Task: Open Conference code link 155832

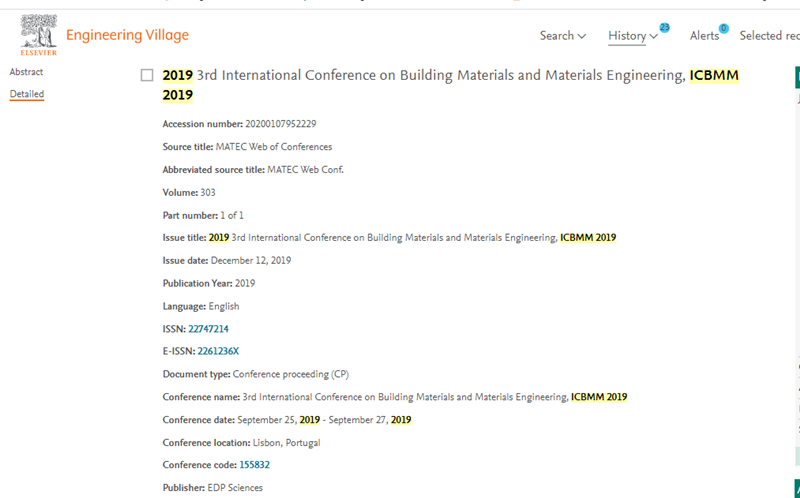Action: point(254,465)
